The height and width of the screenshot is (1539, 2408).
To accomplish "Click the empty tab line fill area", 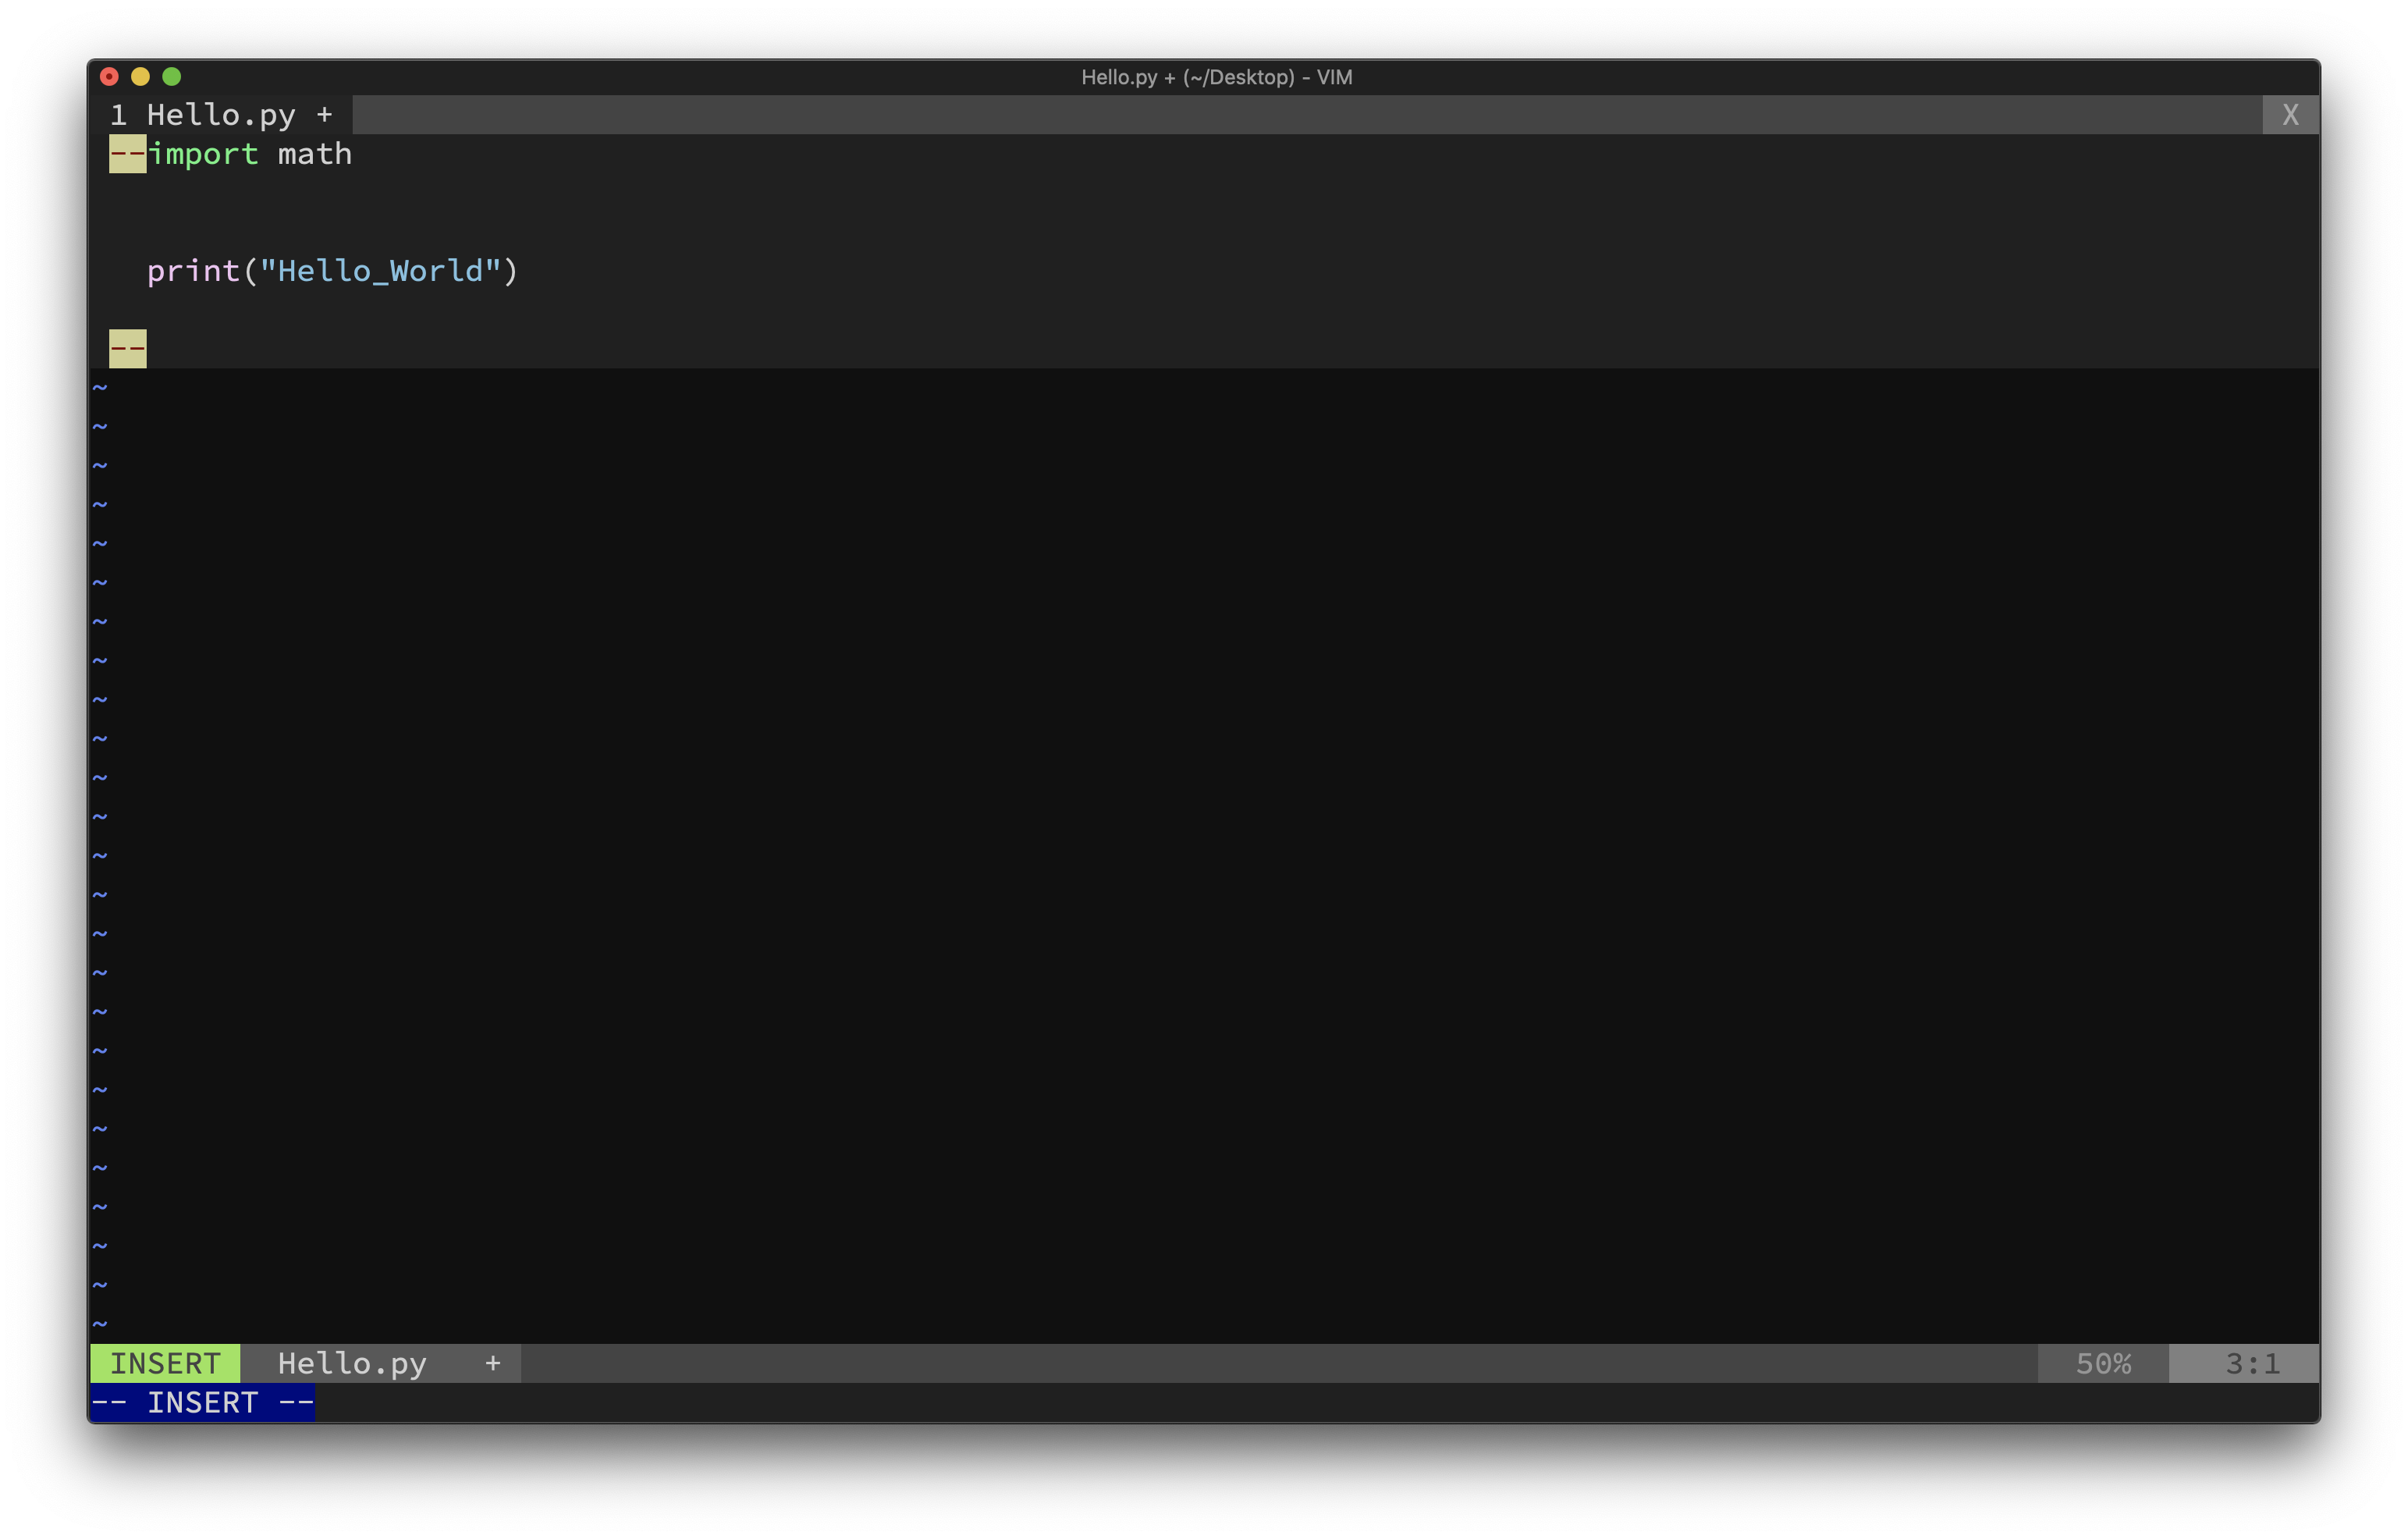I will click(1300, 115).
